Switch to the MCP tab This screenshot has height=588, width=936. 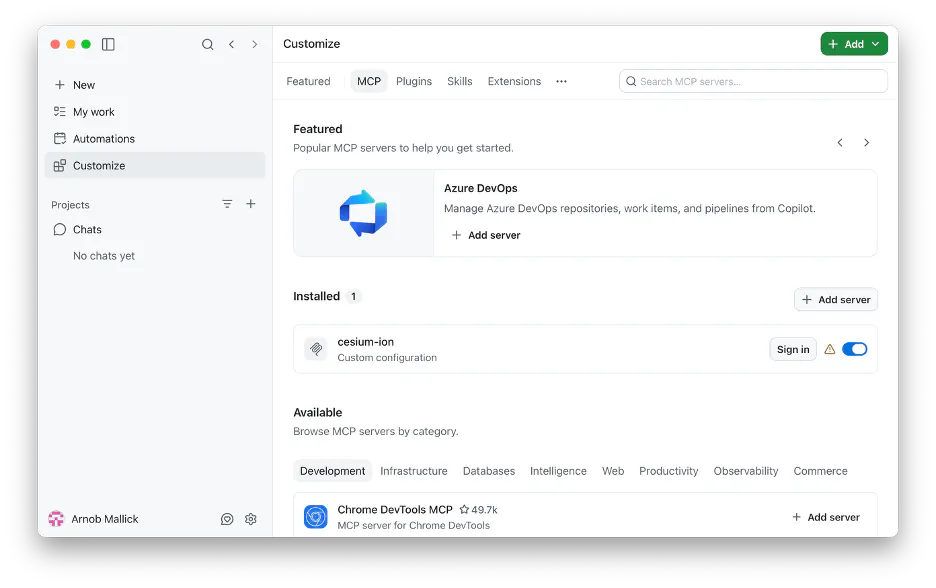coord(369,81)
